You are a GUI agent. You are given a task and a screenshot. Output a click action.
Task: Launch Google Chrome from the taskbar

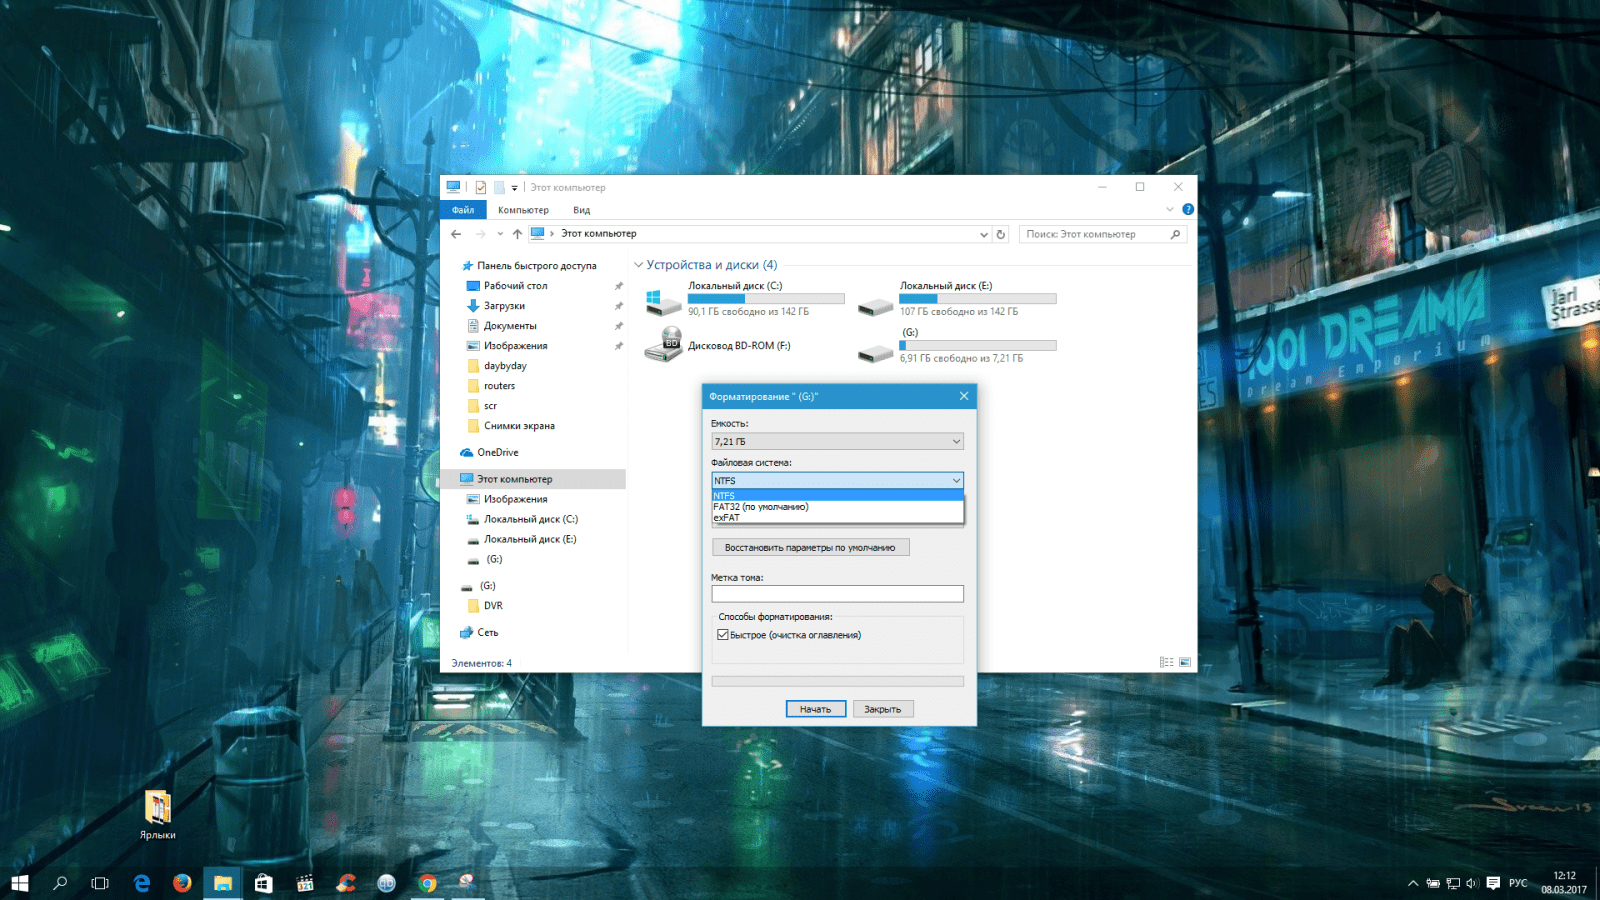(x=427, y=883)
